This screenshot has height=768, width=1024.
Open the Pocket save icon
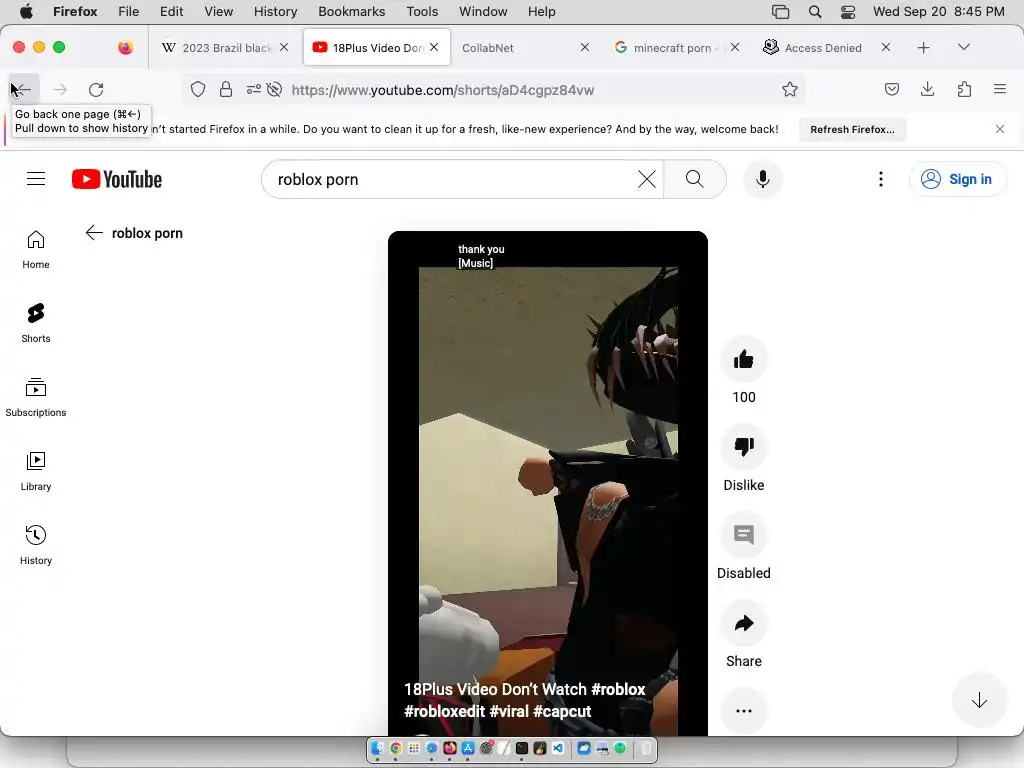891,89
